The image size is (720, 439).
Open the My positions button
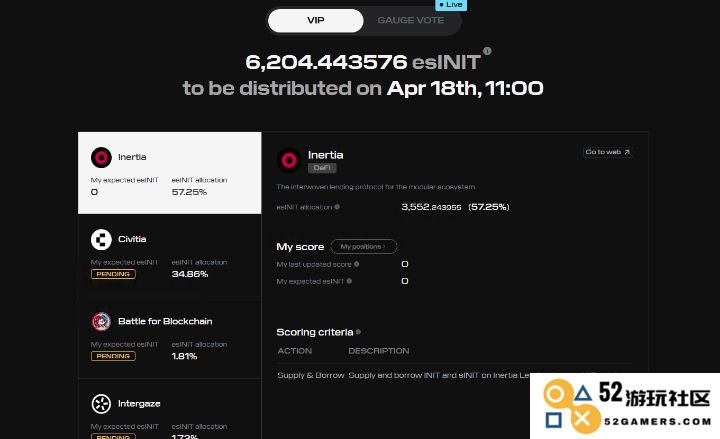coord(364,247)
